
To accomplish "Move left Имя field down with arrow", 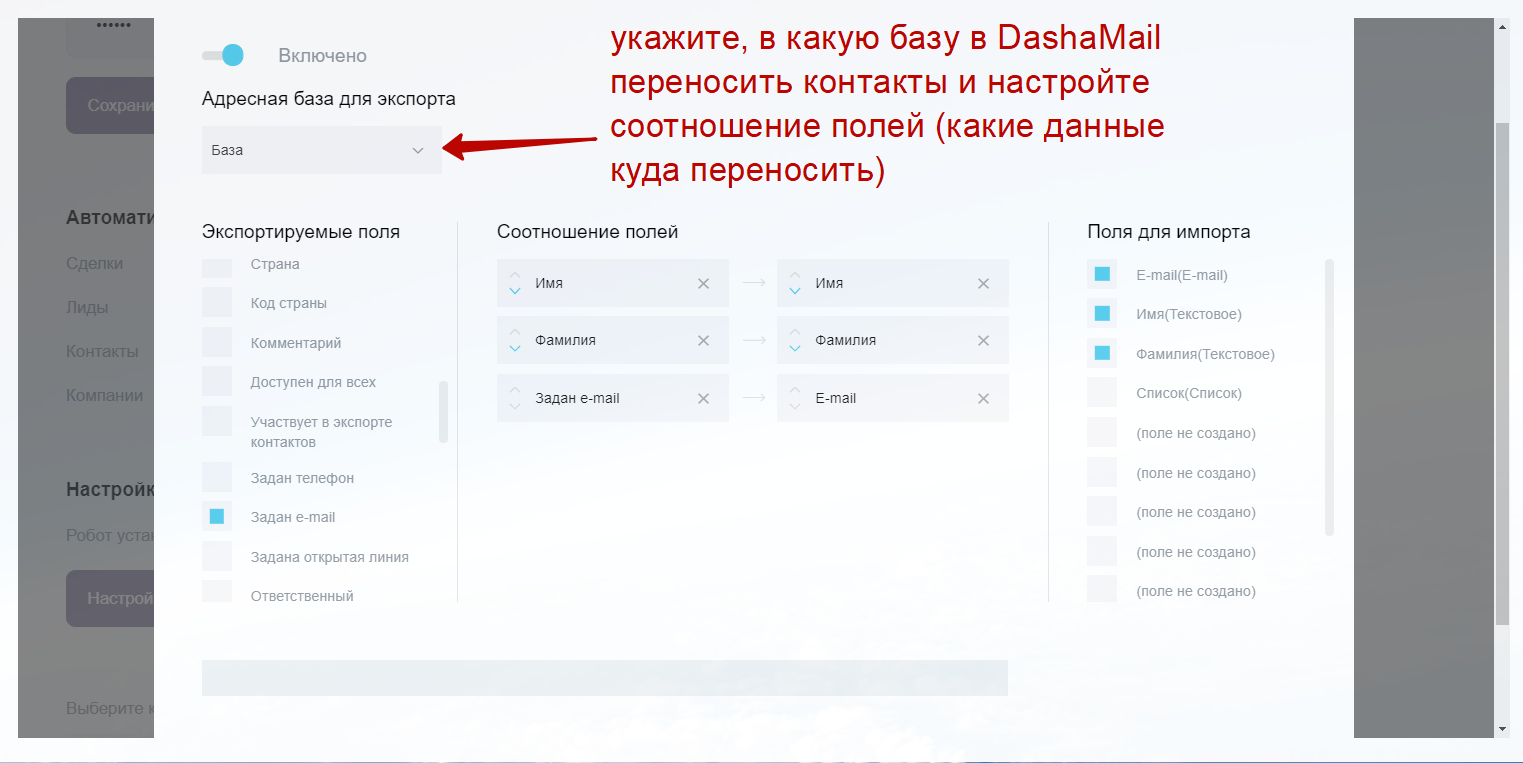I will point(515,291).
